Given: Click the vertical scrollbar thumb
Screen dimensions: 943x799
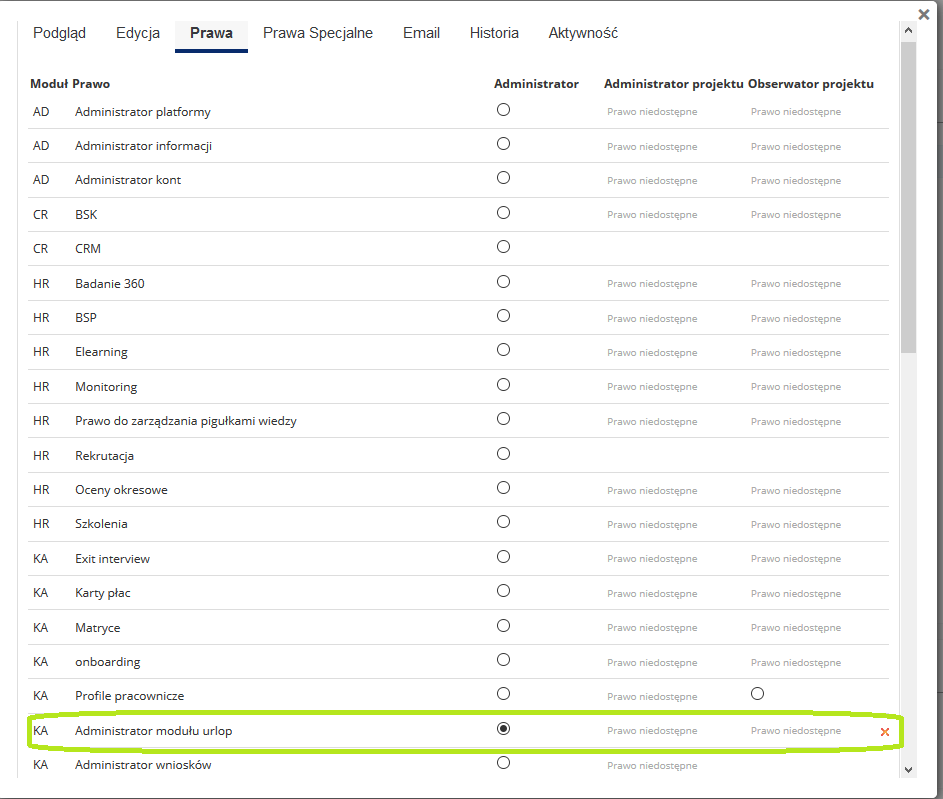Looking at the screenshot, I should (x=908, y=197).
